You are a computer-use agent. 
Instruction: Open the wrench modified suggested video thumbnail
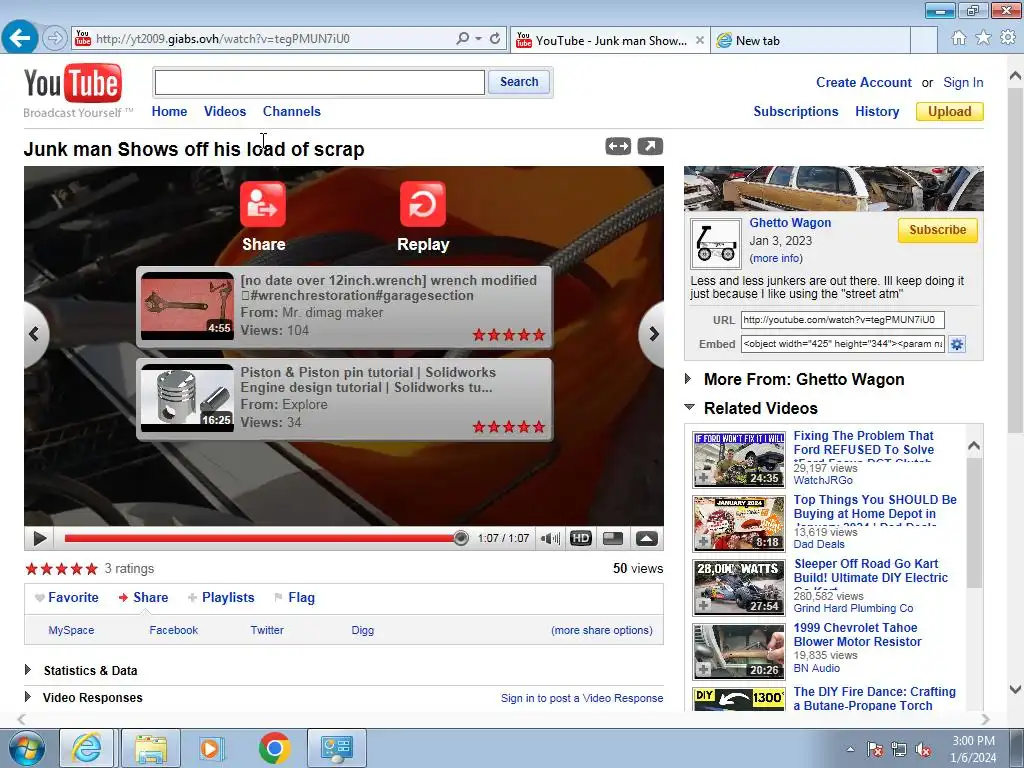(187, 306)
